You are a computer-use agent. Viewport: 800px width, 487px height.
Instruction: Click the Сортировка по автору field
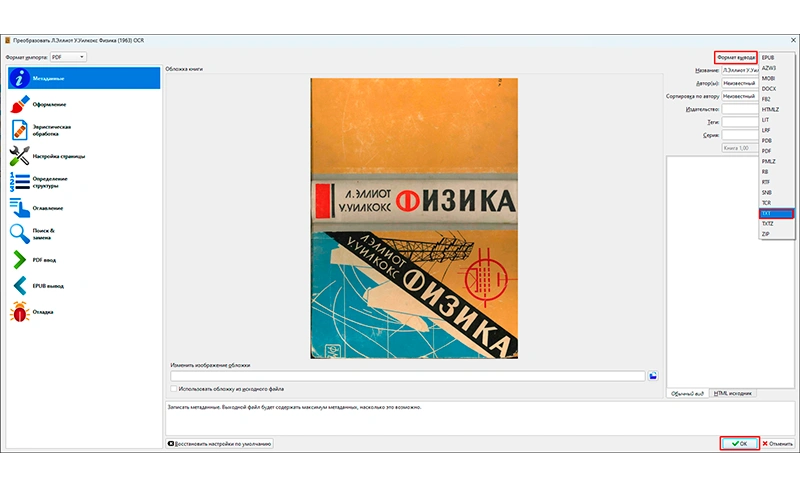click(740, 96)
